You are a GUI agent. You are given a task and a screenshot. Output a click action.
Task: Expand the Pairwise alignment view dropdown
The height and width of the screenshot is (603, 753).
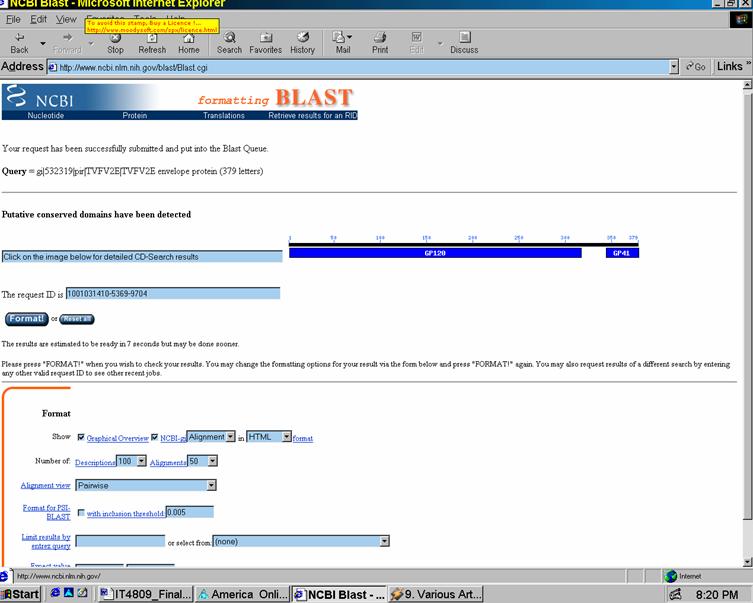click(211, 485)
